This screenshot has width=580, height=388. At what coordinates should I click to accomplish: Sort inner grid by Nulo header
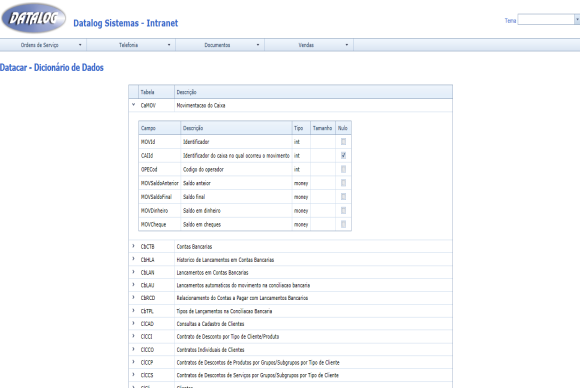pyautogui.click(x=343, y=128)
